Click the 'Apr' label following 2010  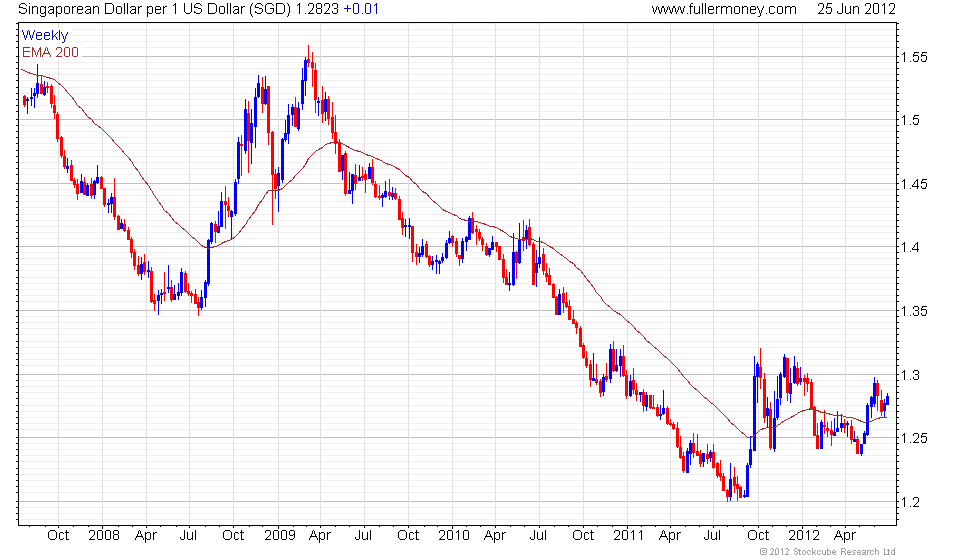(x=495, y=536)
